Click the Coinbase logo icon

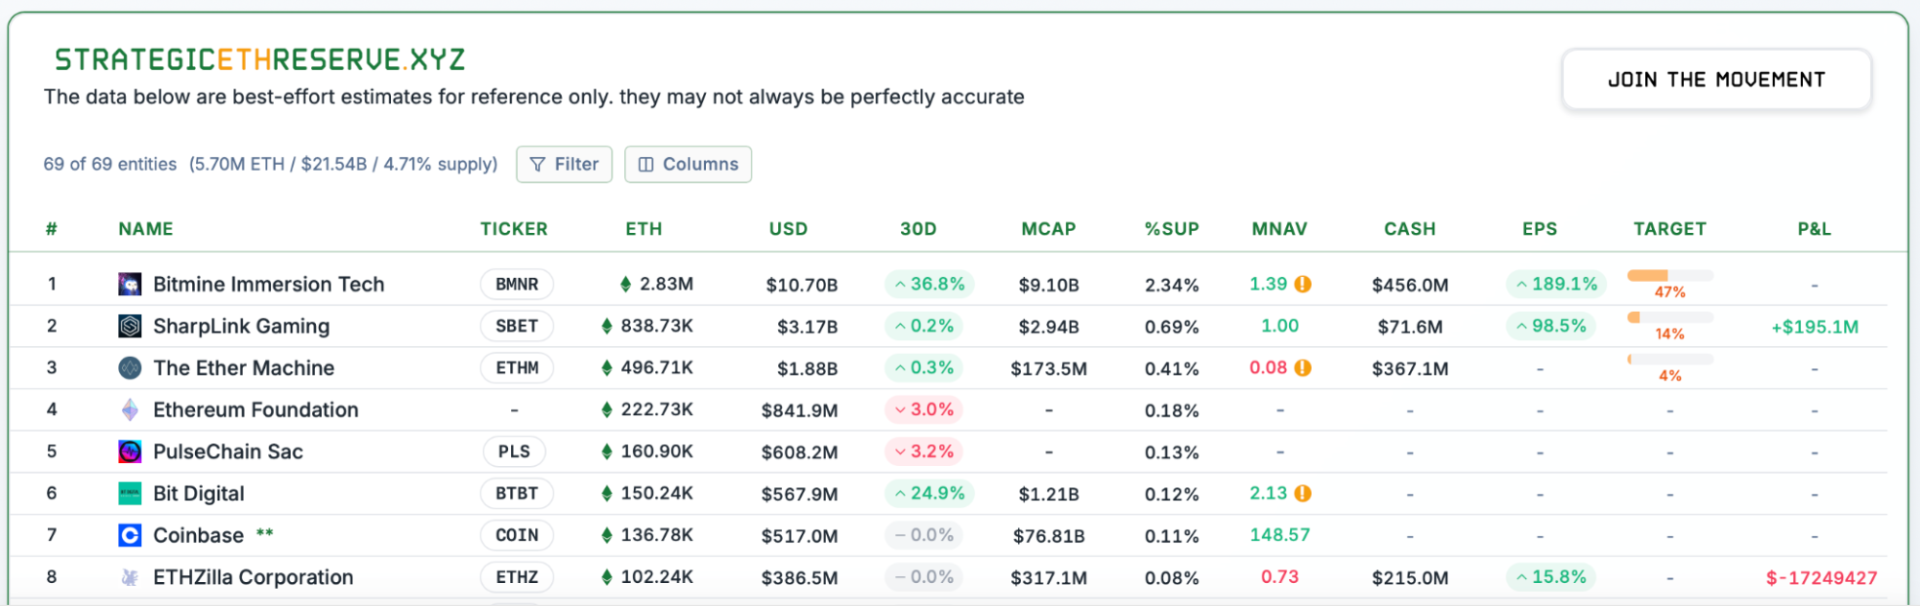(x=130, y=536)
